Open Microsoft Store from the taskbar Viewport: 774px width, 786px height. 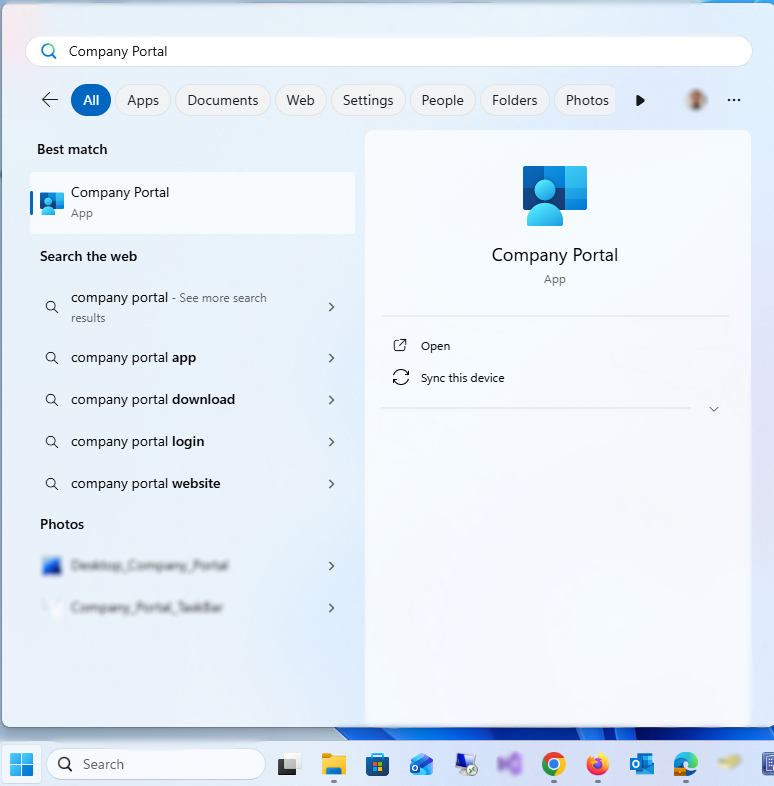click(x=377, y=764)
